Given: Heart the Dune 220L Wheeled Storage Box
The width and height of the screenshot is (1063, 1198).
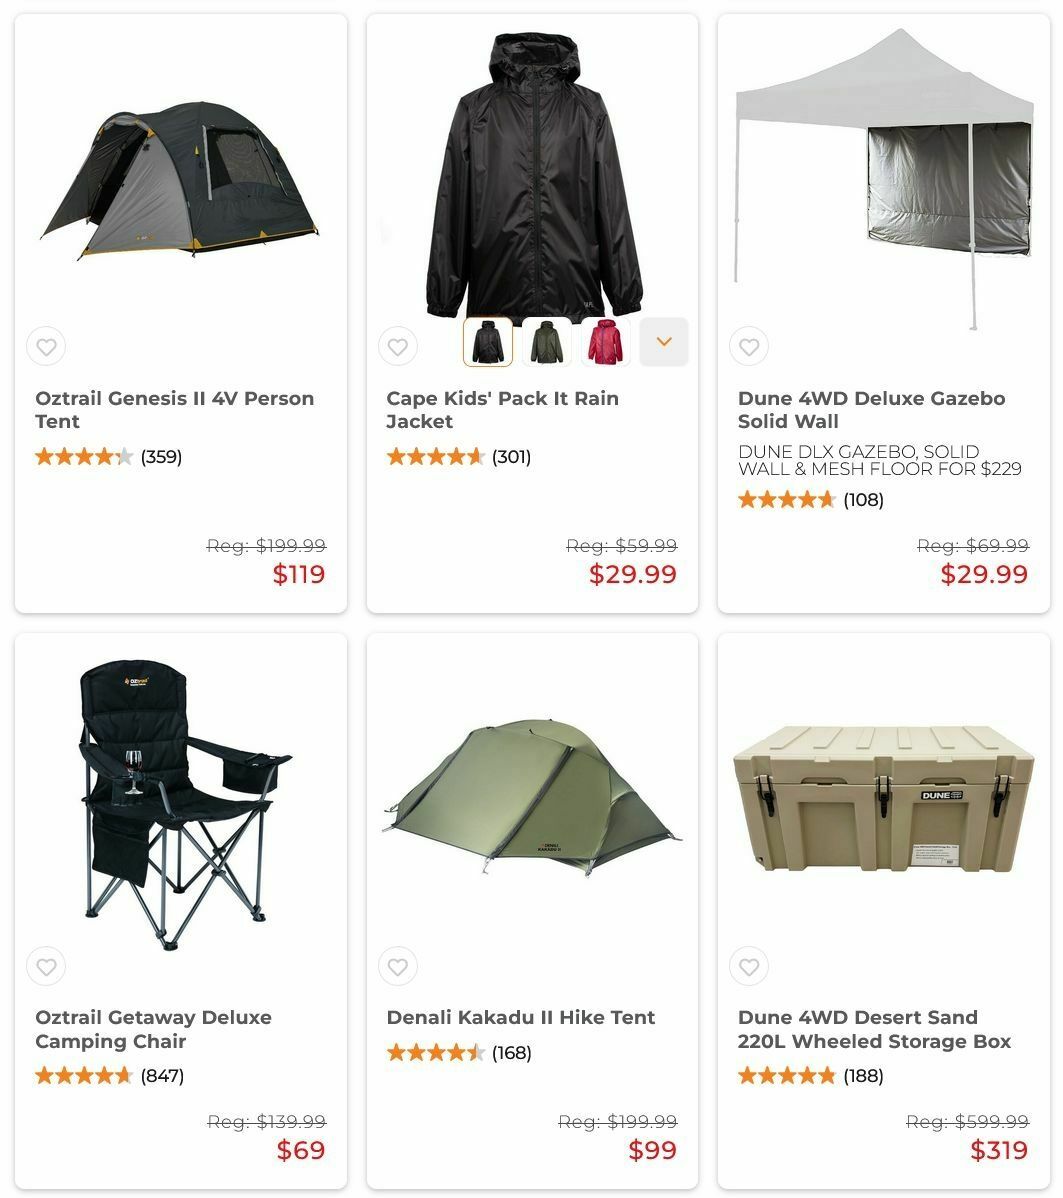Looking at the screenshot, I should point(749,966).
